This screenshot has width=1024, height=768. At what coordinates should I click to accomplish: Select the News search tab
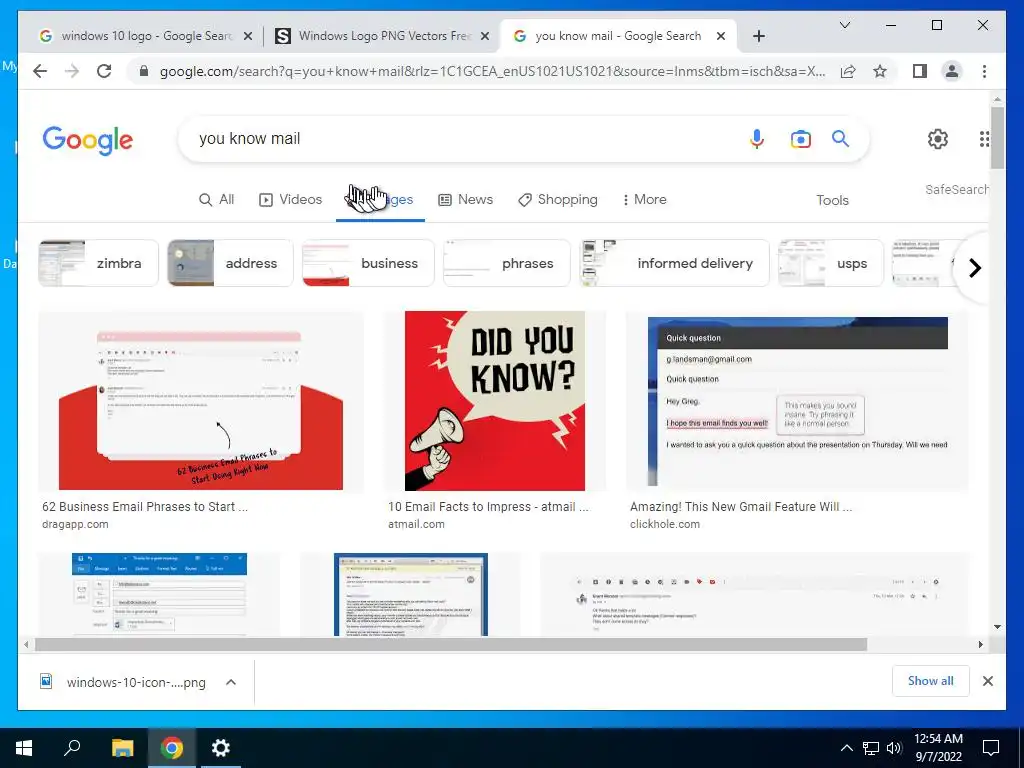point(465,199)
